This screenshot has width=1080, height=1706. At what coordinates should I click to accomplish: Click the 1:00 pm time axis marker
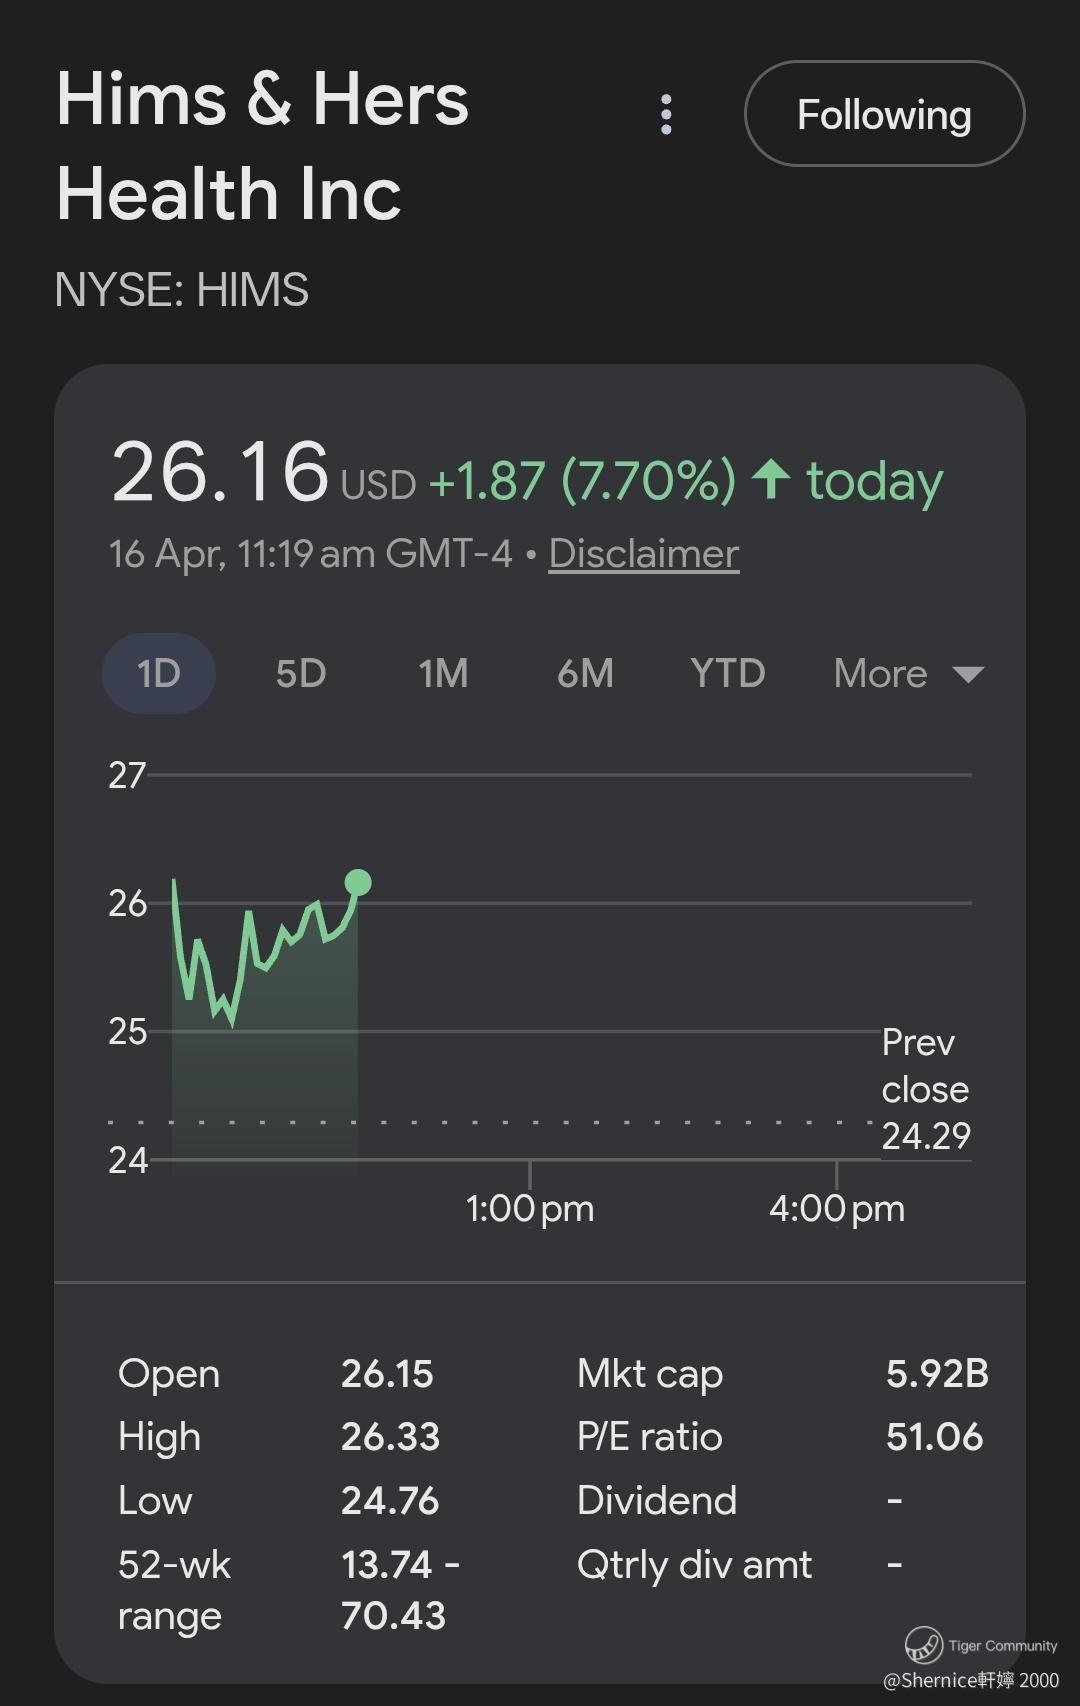coord(530,1208)
